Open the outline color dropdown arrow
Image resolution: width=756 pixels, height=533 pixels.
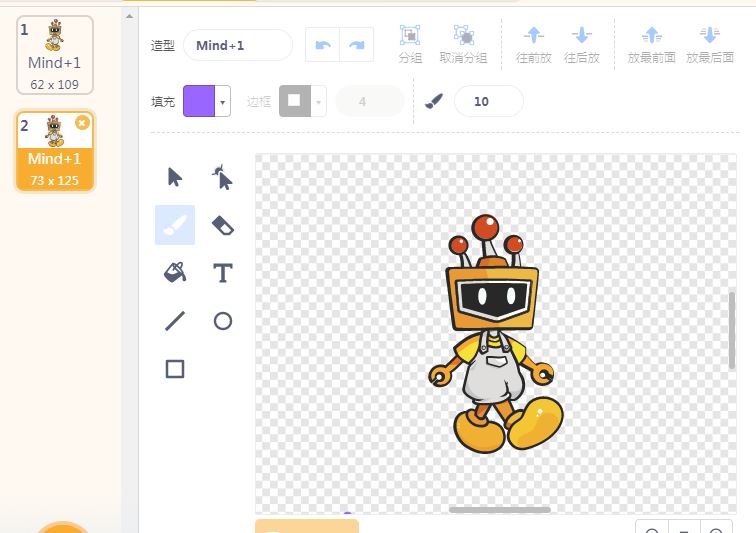pyautogui.click(x=318, y=101)
